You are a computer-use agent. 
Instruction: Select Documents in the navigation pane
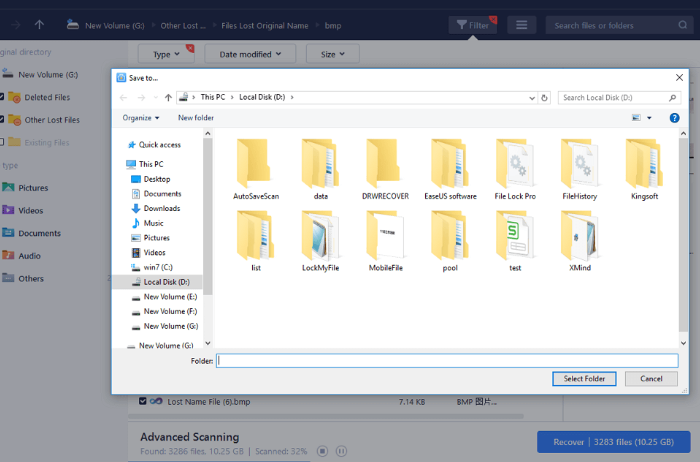[156, 194]
